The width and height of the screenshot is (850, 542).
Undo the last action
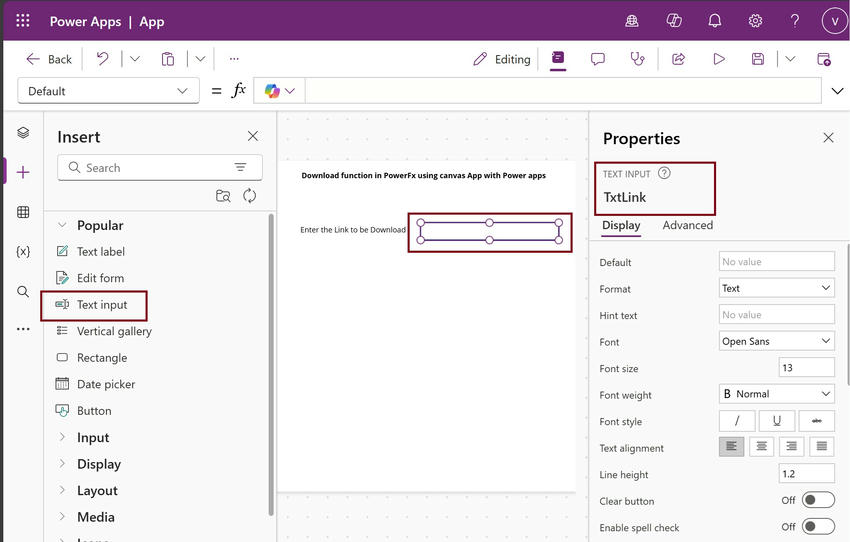[x=102, y=59]
